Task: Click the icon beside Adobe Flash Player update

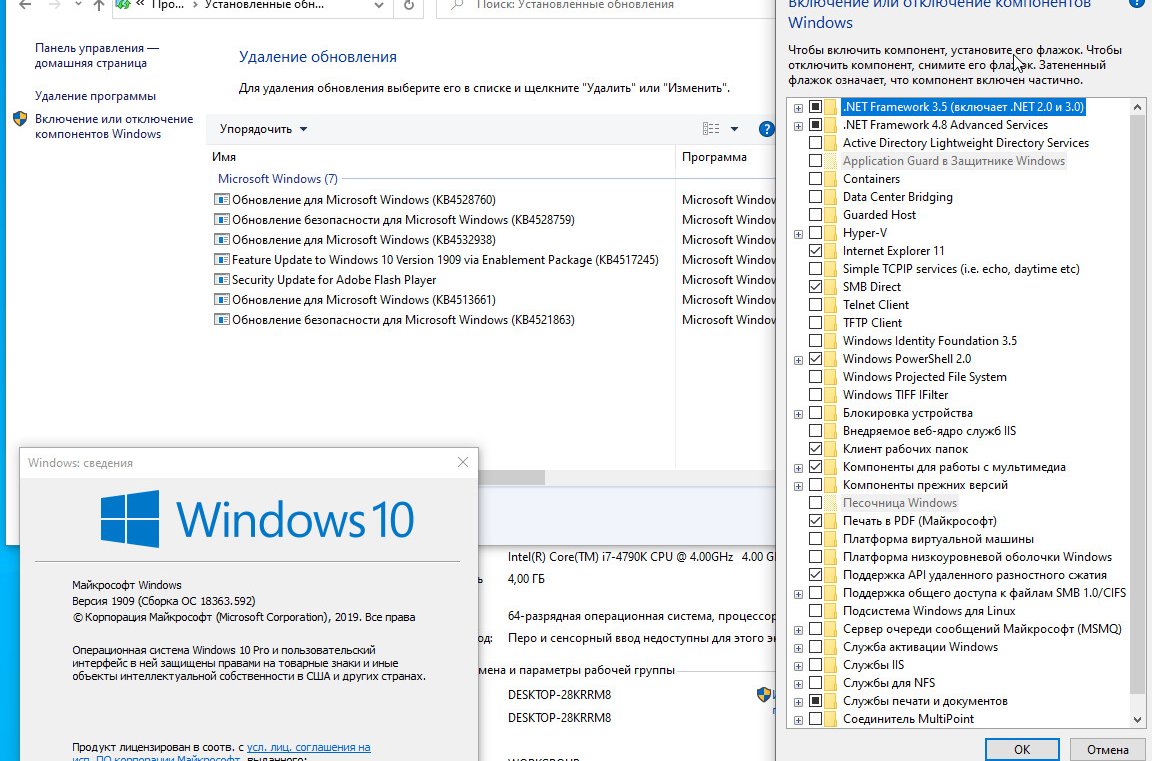Action: click(221, 280)
